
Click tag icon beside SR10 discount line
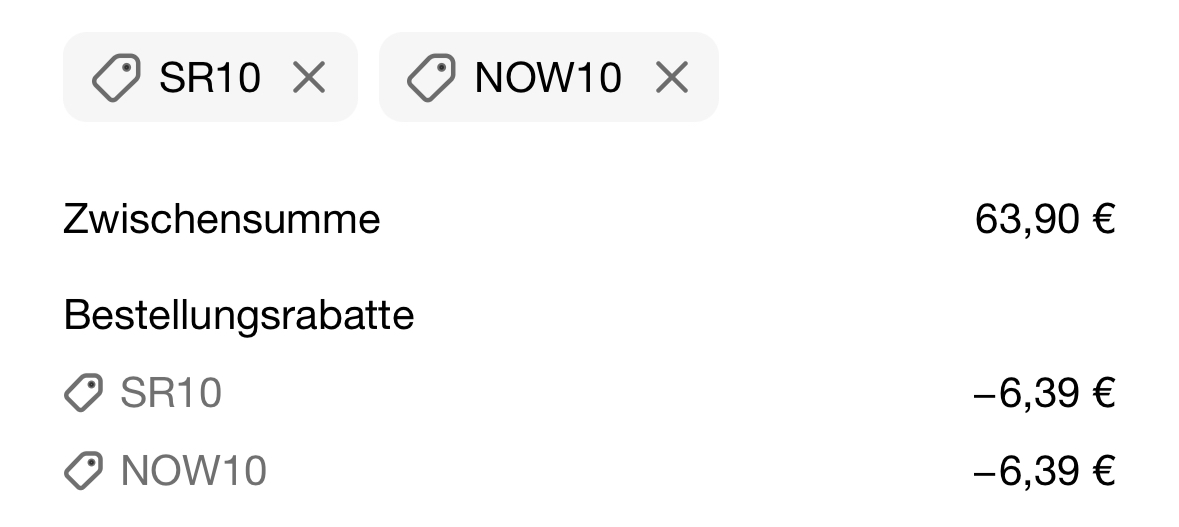pyautogui.click(x=83, y=392)
